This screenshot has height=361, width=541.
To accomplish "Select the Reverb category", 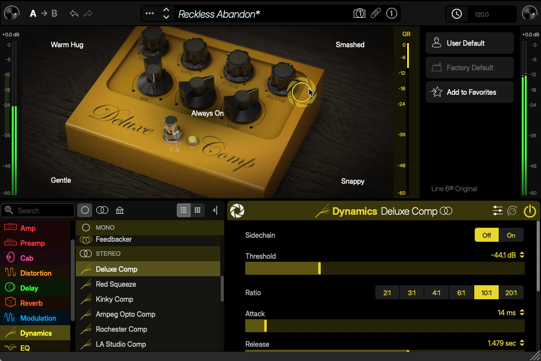I will point(35,303).
